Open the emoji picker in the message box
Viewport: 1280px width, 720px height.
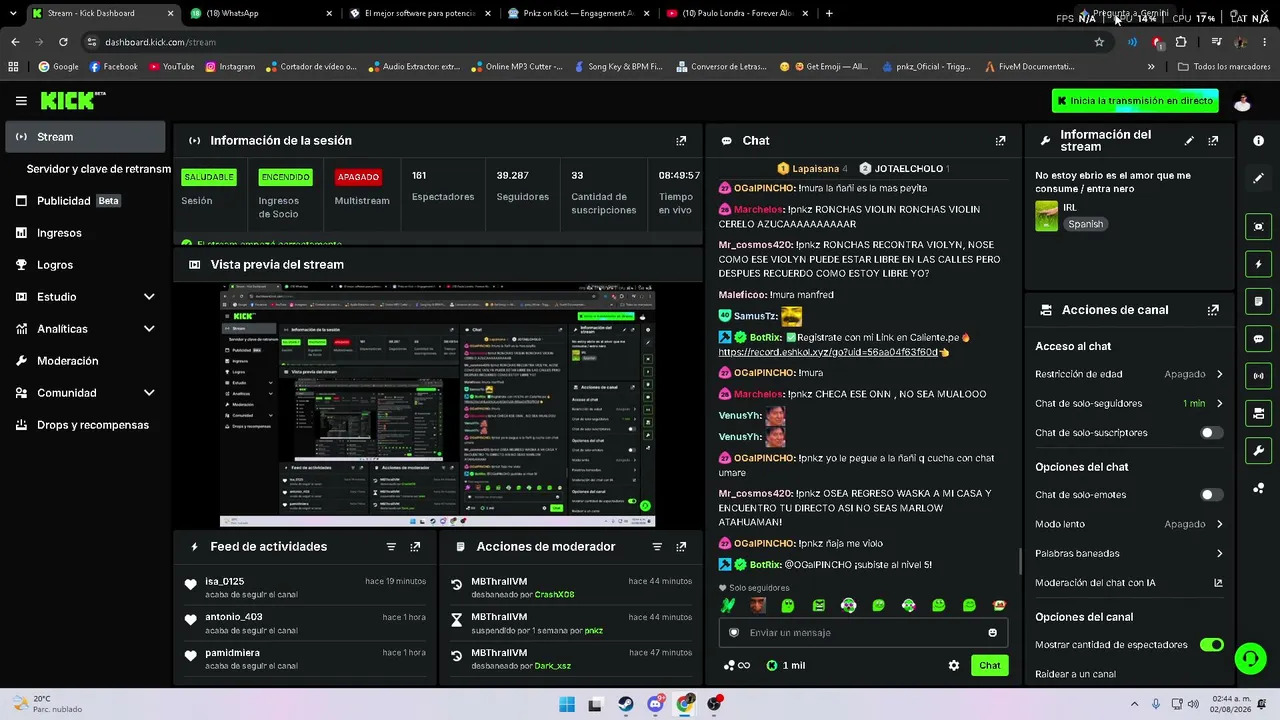[x=992, y=632]
